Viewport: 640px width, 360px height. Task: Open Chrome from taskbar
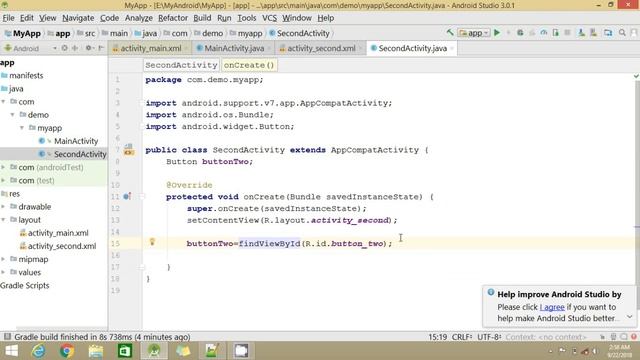(67, 351)
